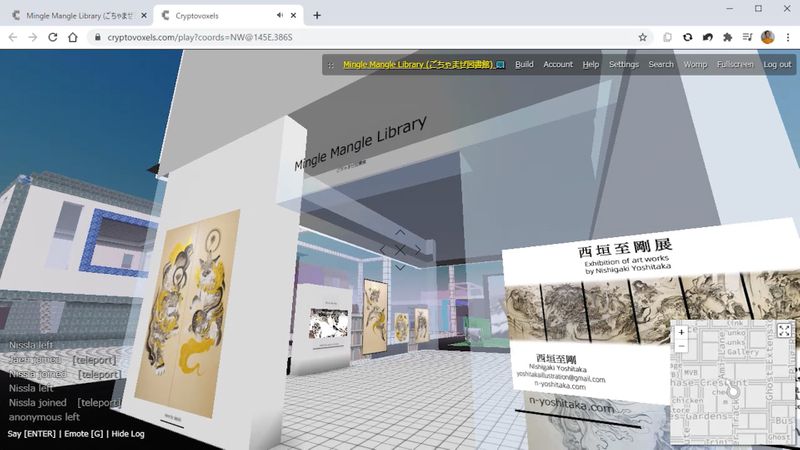Toggle Fullscreen mode in the top menu
The height and width of the screenshot is (450, 800).
tap(735, 64)
